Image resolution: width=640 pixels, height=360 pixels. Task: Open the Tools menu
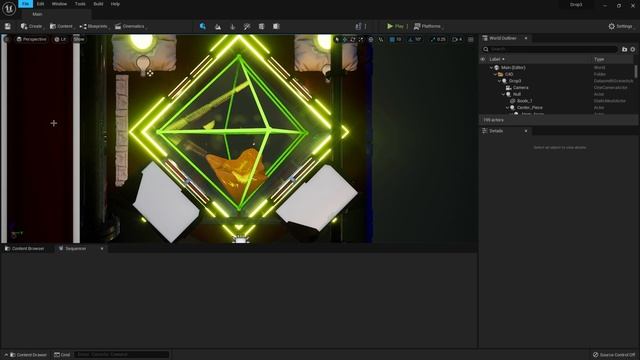80,4
